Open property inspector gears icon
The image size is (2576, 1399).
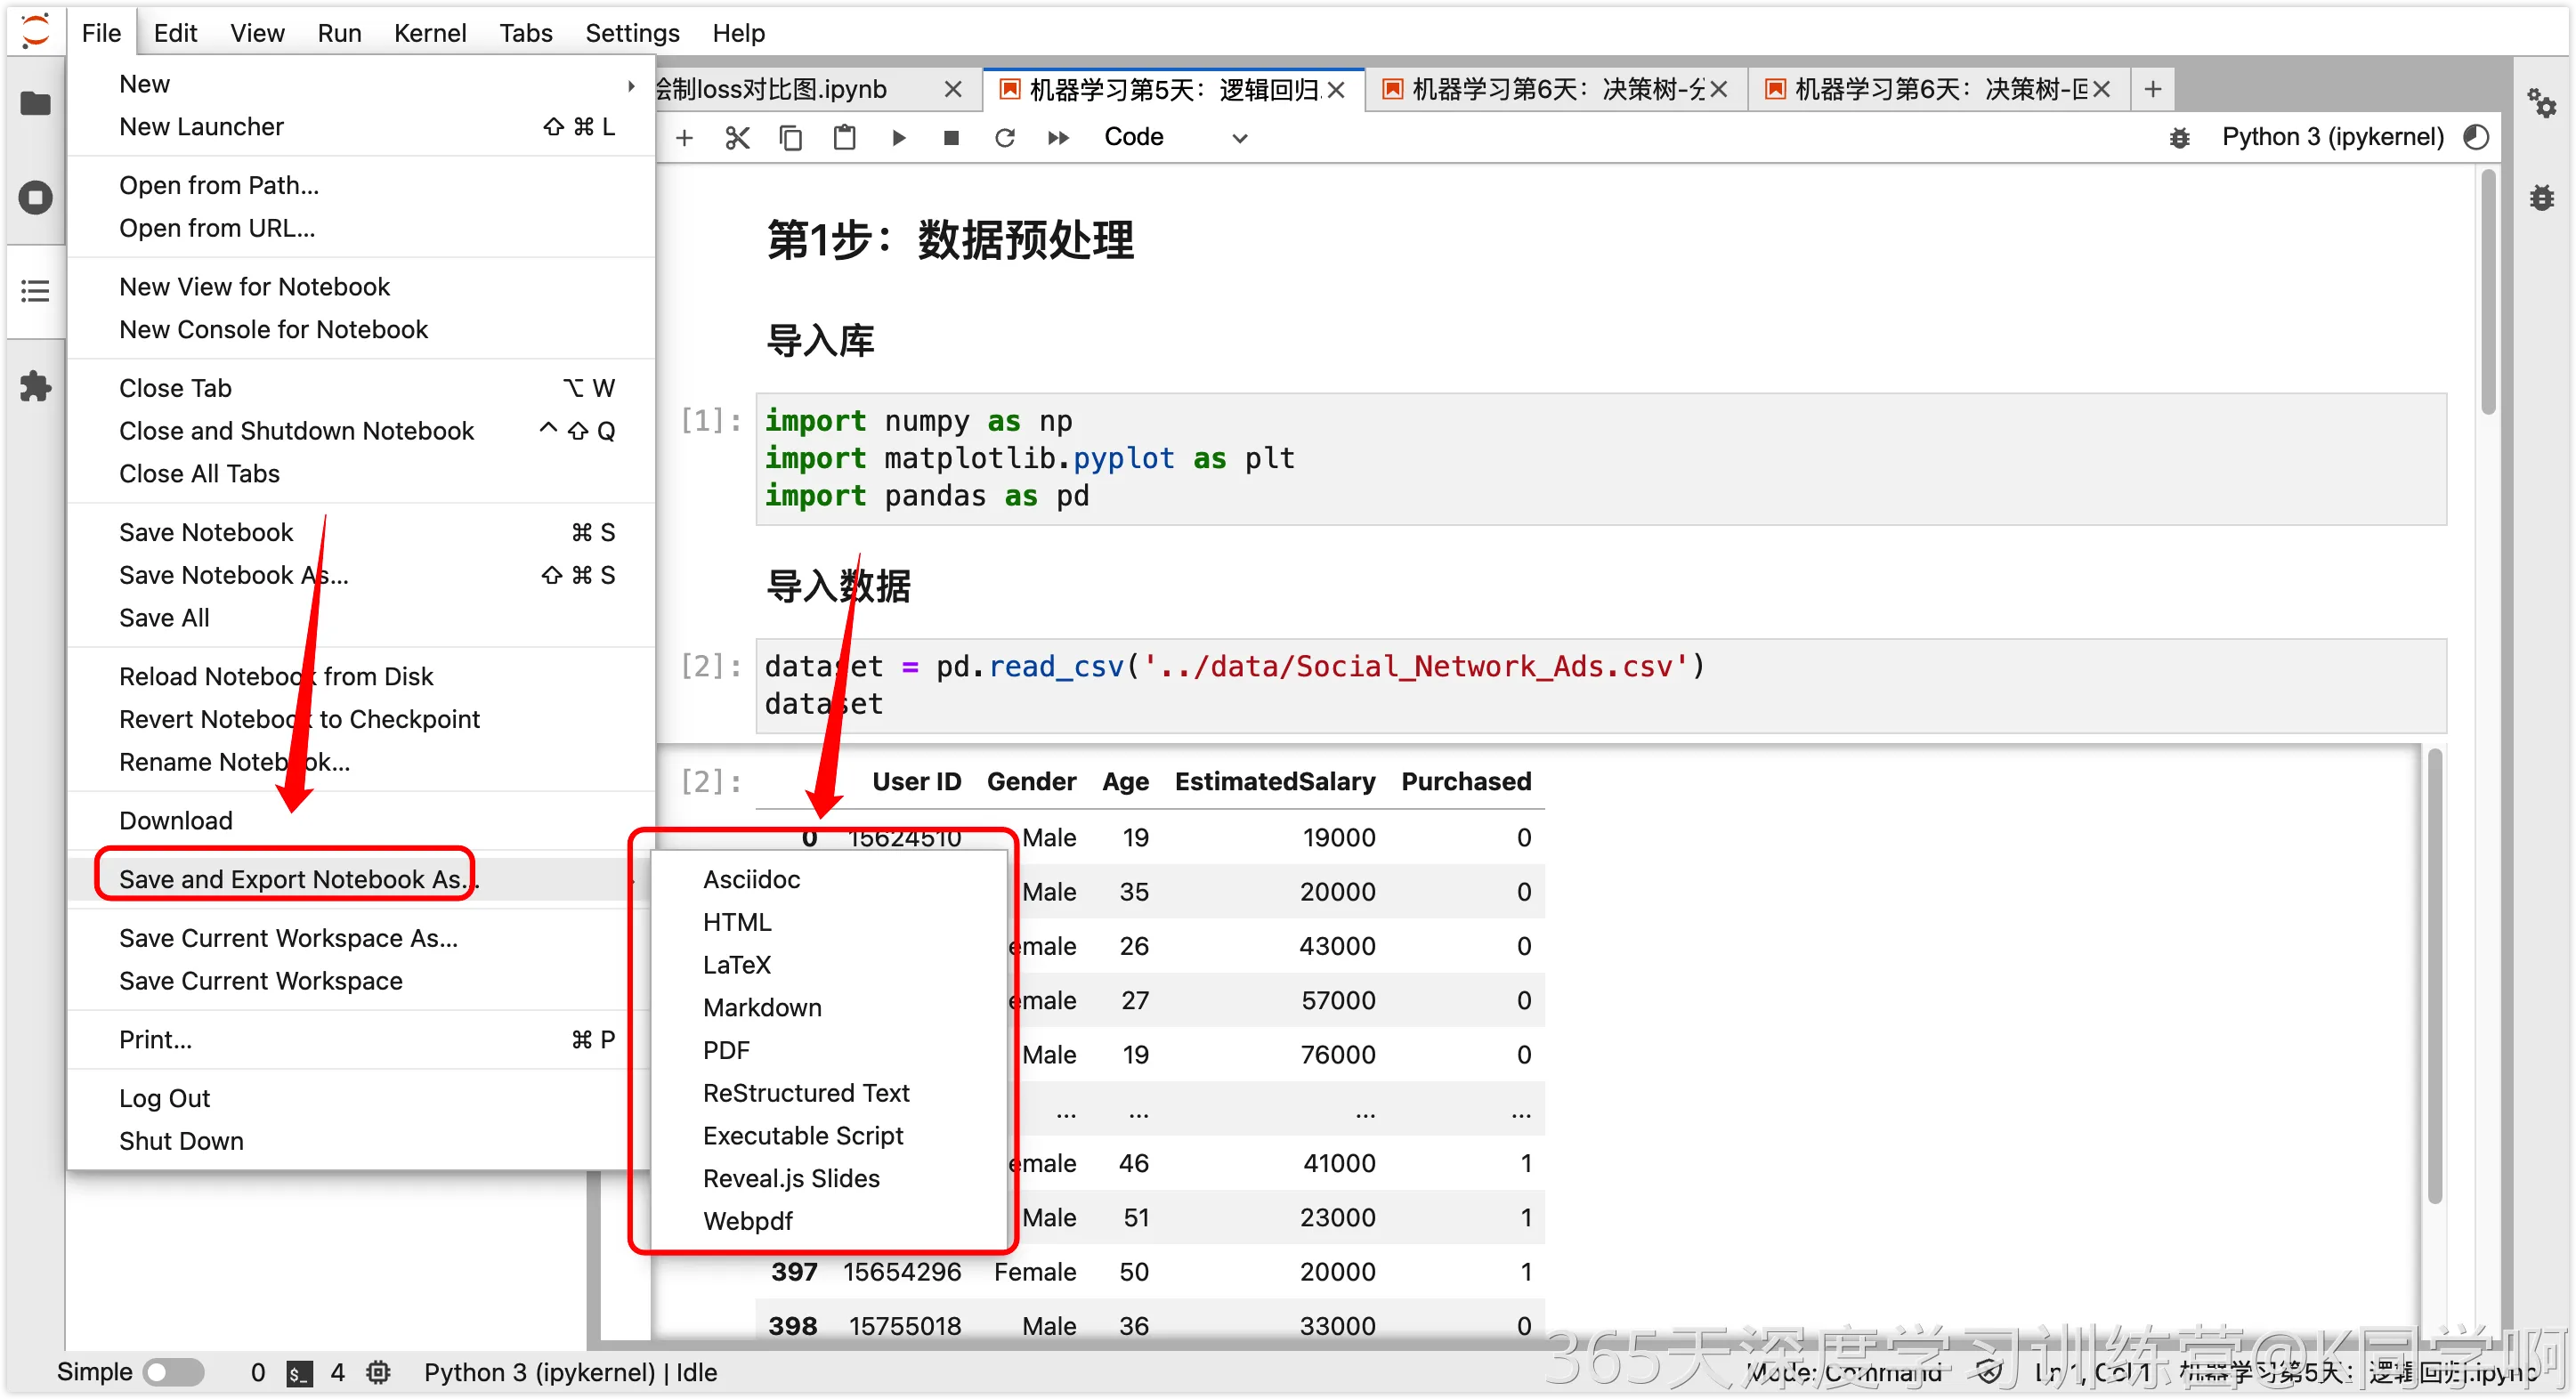[x=2542, y=103]
